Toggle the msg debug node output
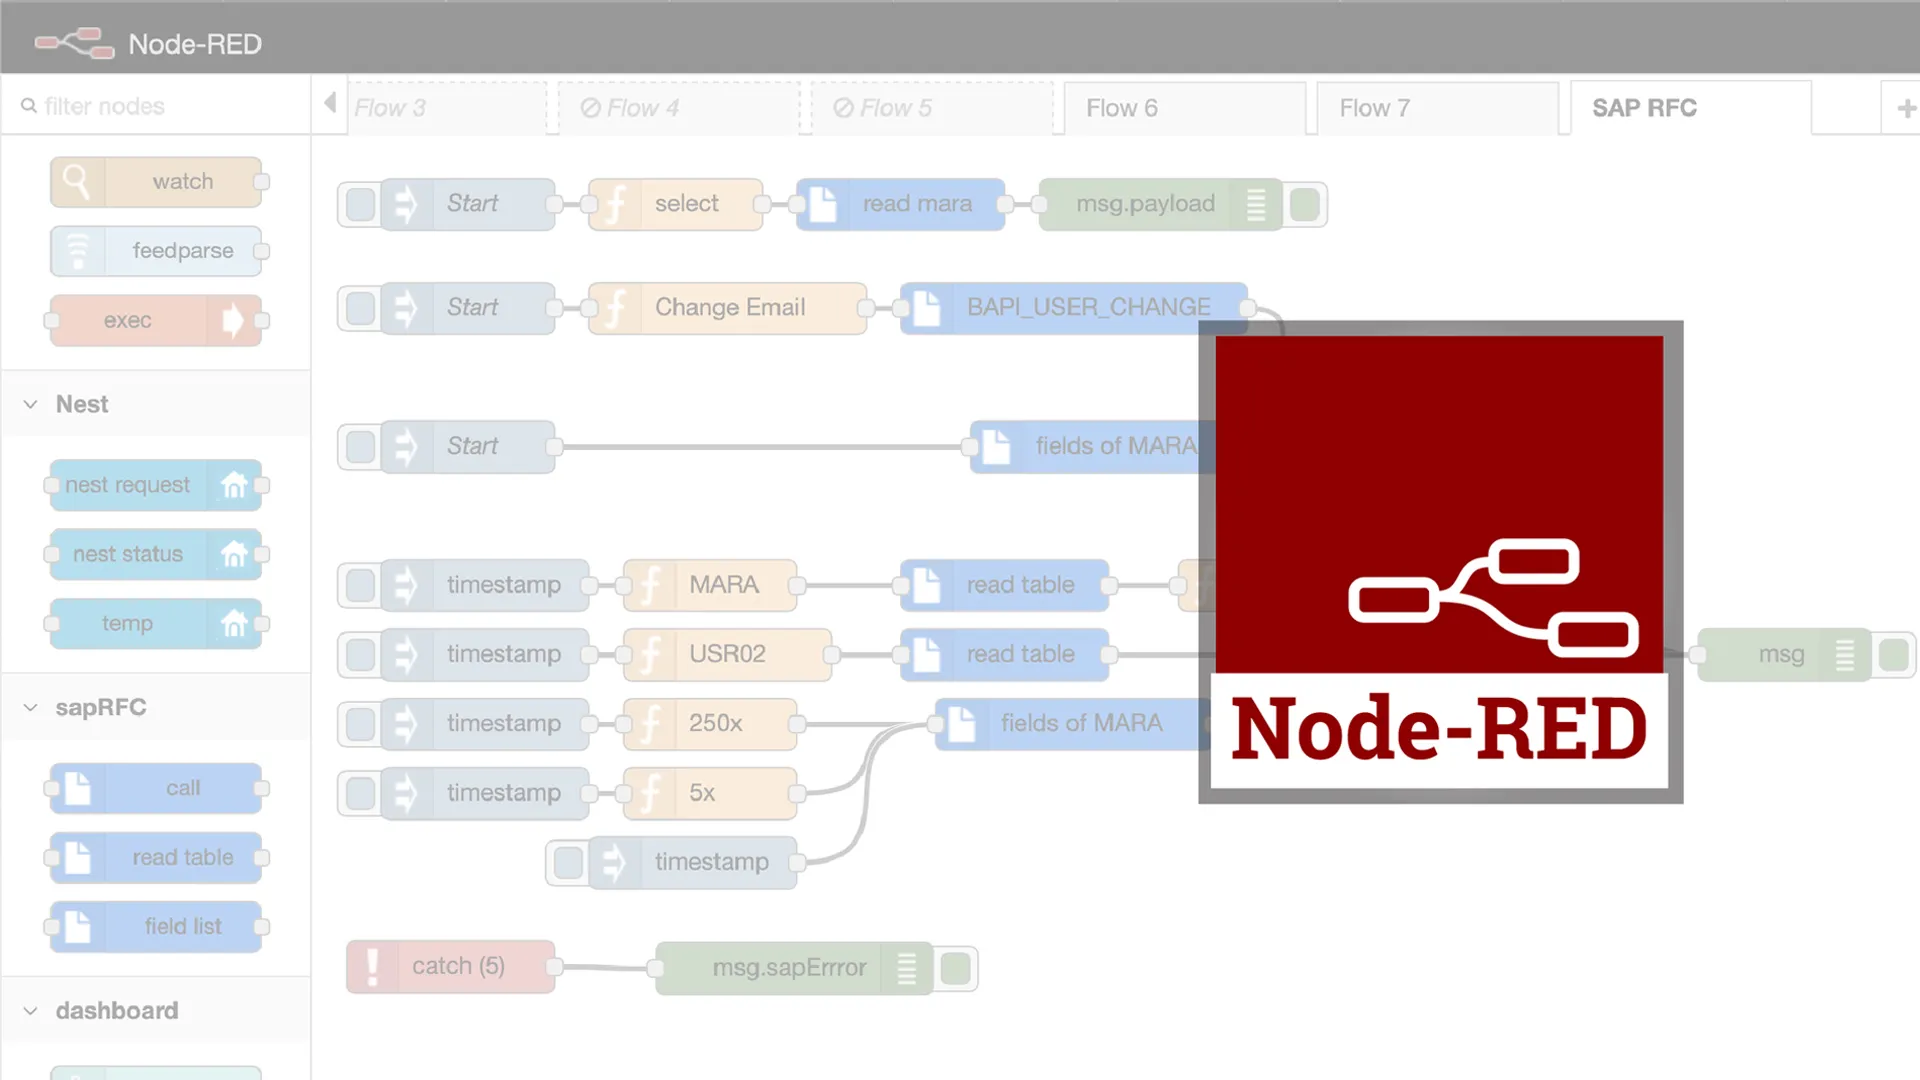 point(1893,655)
